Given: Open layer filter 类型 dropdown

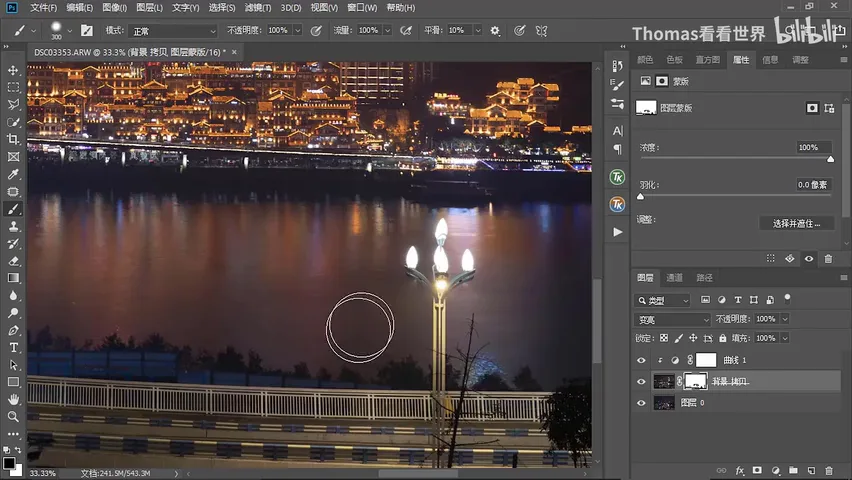Looking at the screenshot, I should (662, 301).
